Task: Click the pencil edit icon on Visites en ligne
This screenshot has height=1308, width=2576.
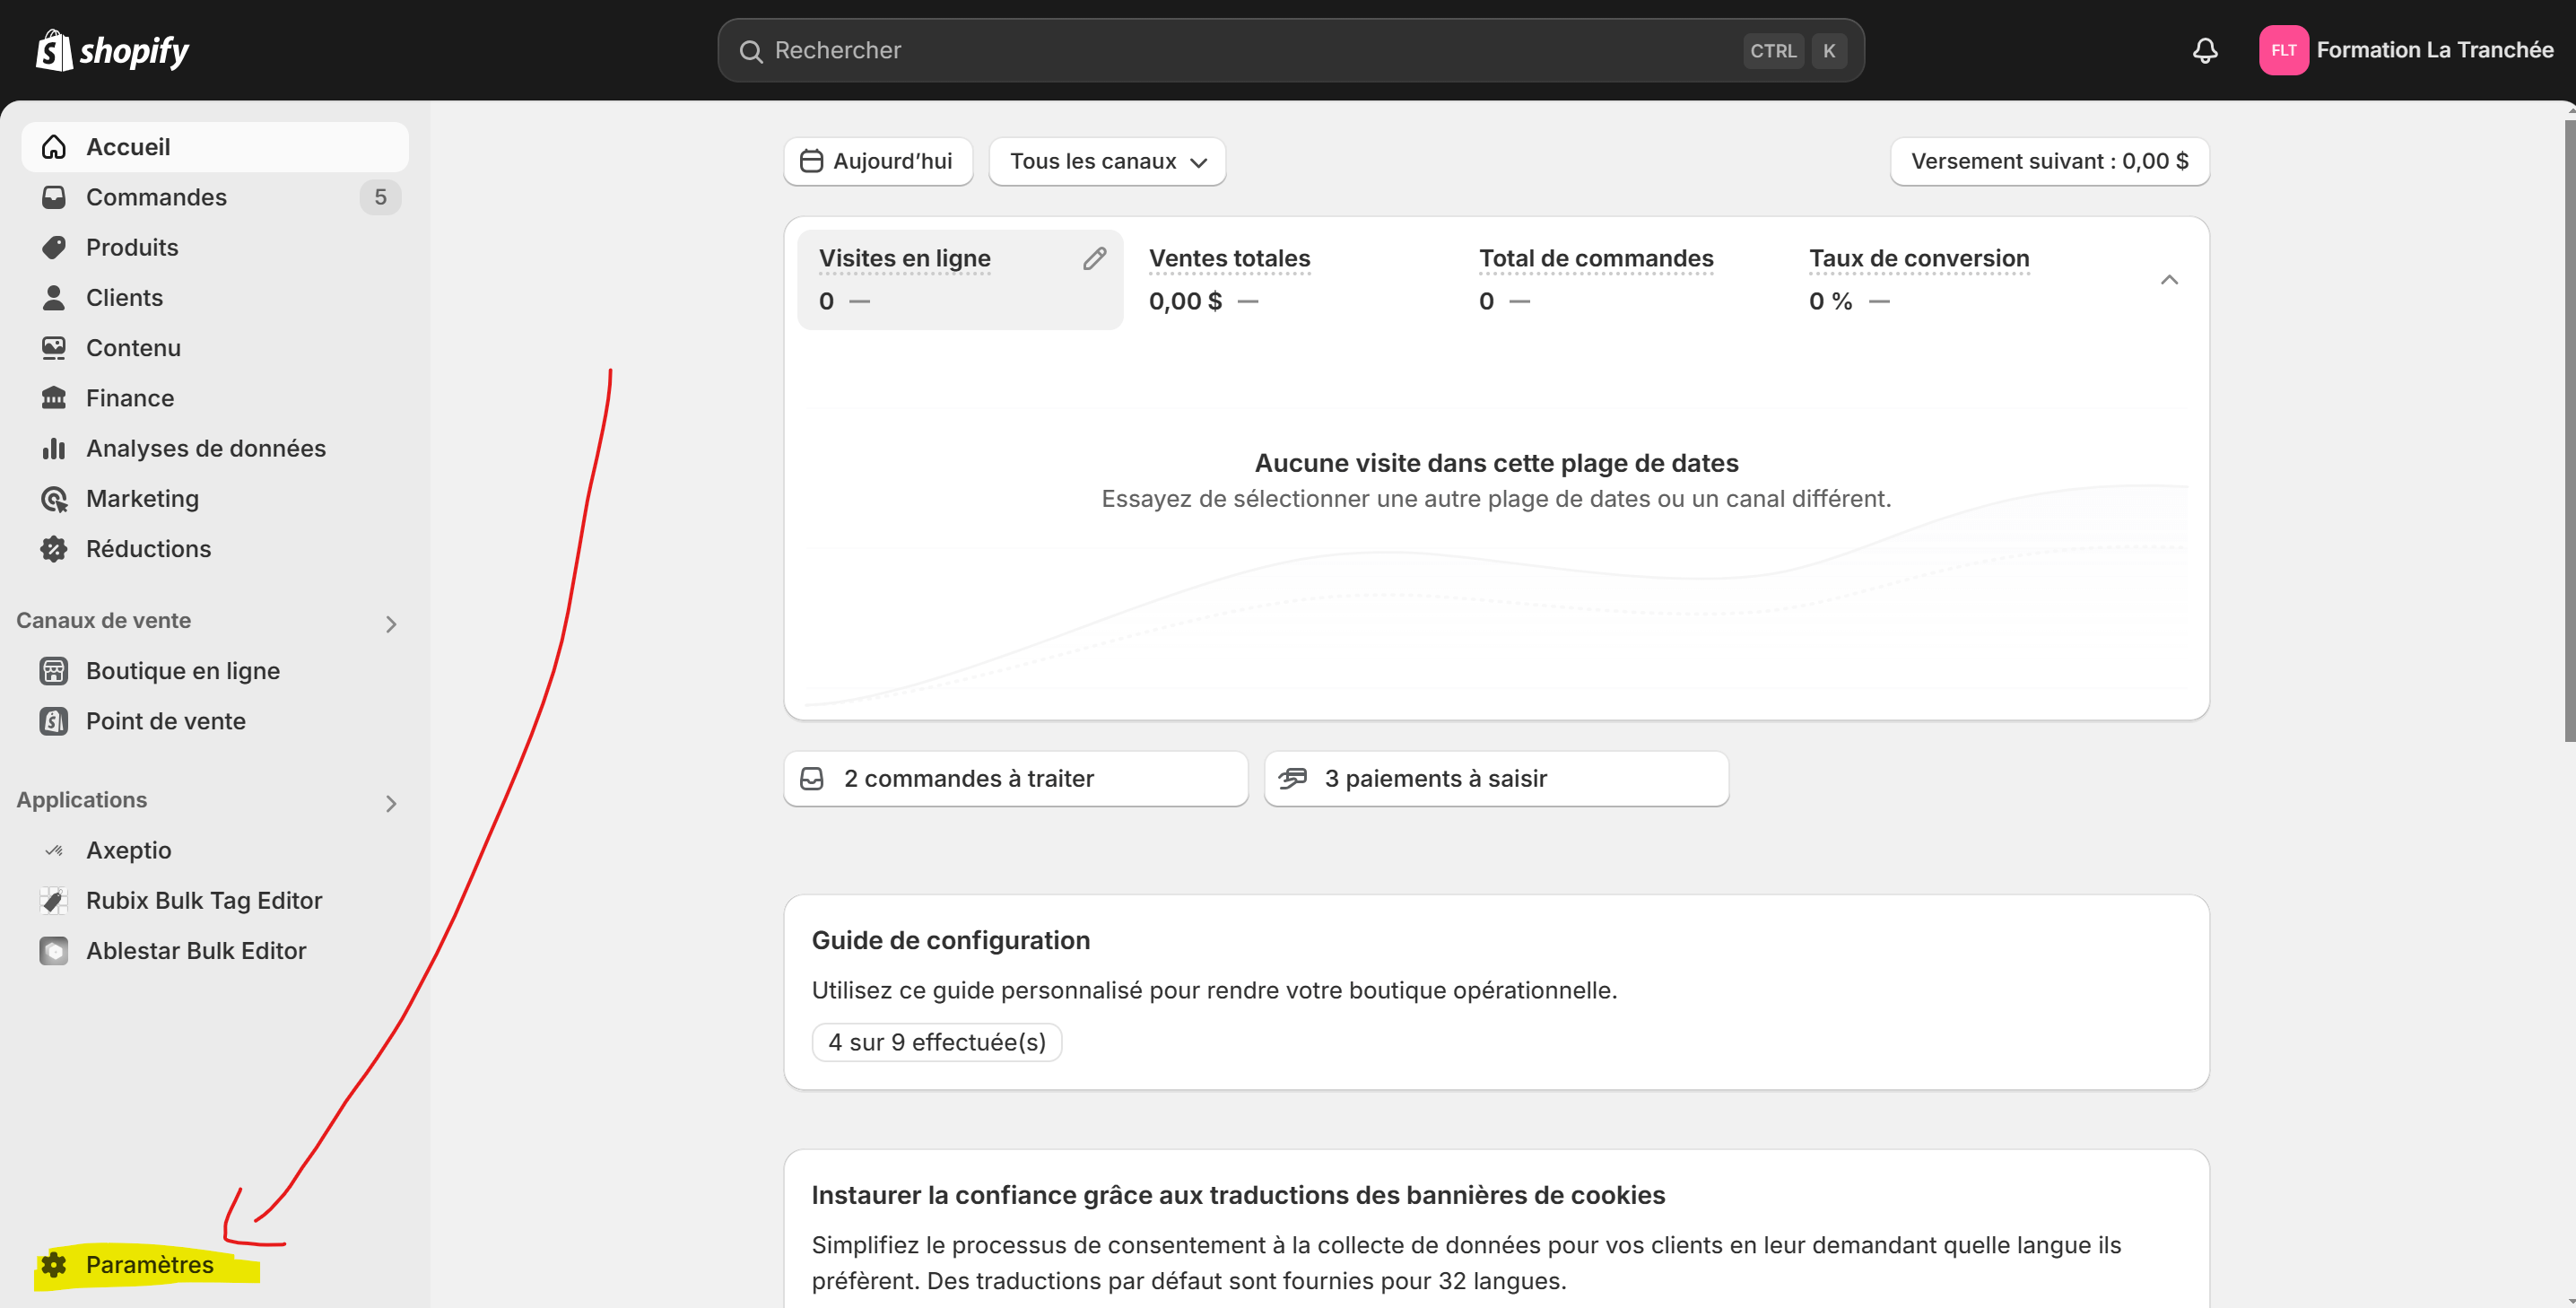Action: [x=1094, y=259]
